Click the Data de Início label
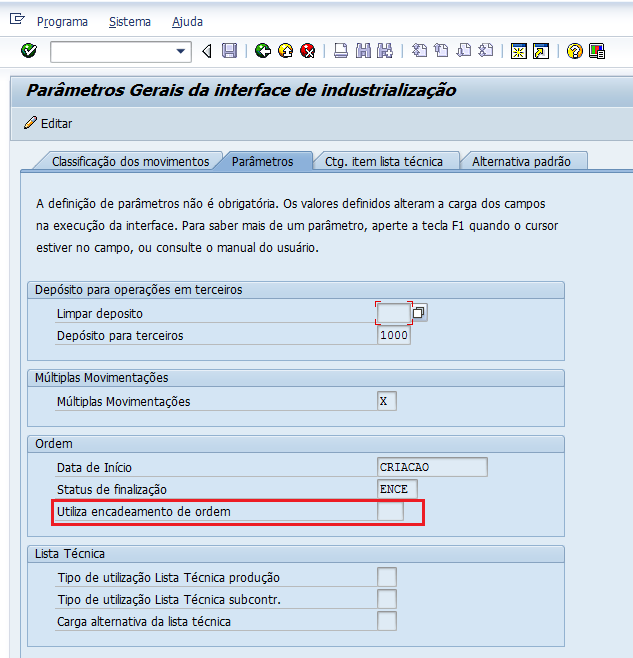Viewport: 633px width, 658px height. (x=94, y=467)
